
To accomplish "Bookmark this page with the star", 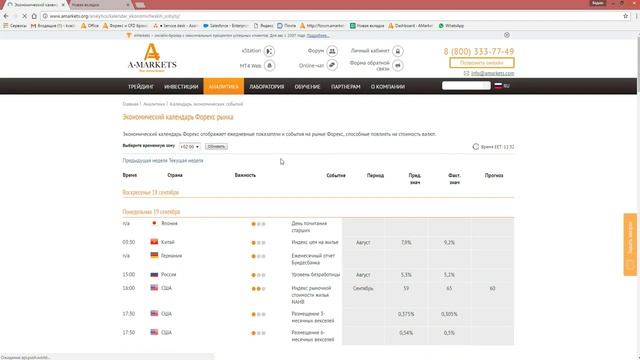I will click(x=625, y=16).
